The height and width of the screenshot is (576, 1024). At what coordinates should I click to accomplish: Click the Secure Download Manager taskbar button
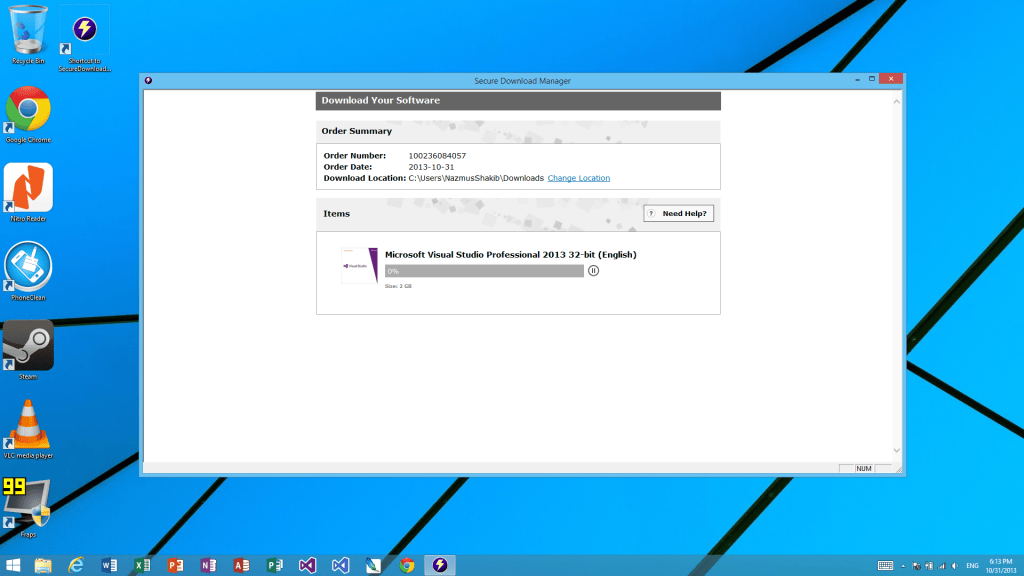pyautogui.click(x=440, y=565)
